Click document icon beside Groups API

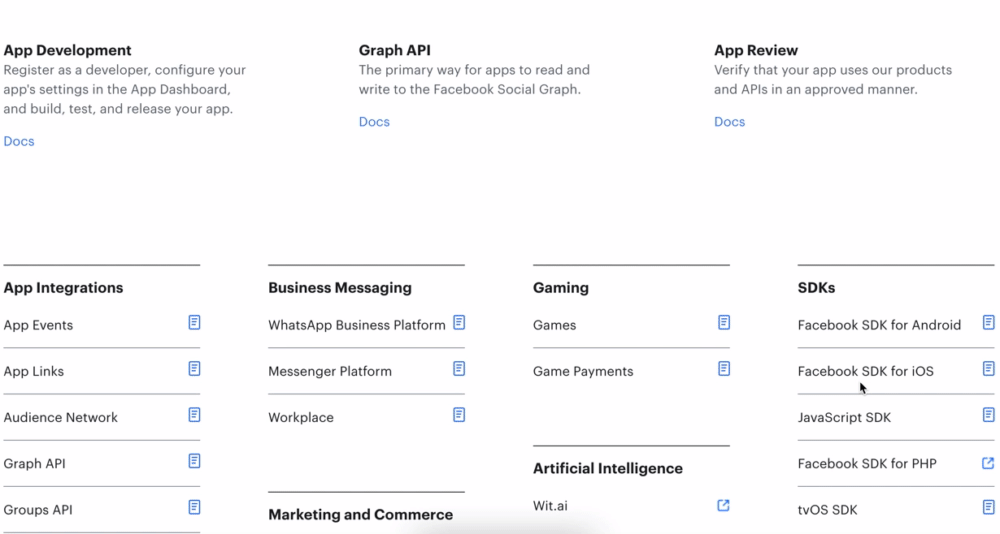pos(195,508)
